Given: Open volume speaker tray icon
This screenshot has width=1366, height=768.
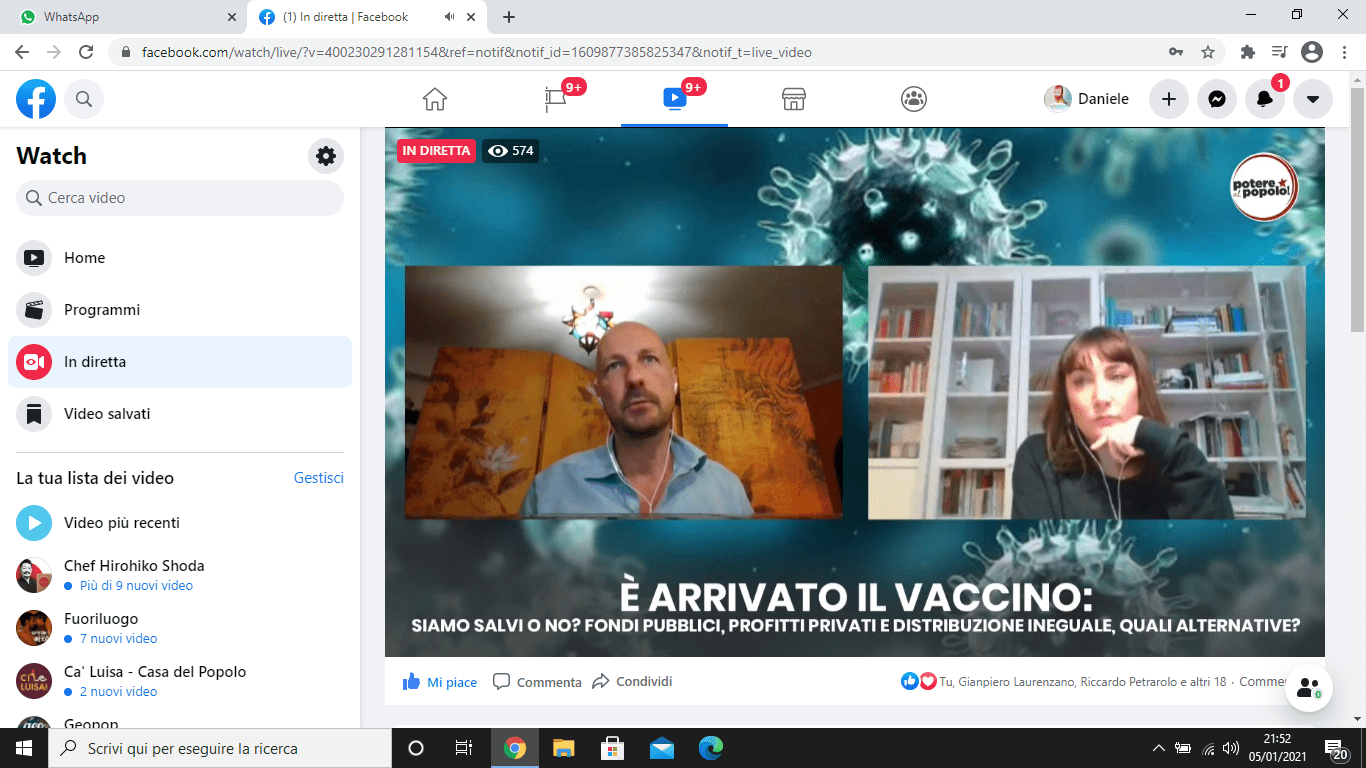Looking at the screenshot, I should click(x=1231, y=748).
